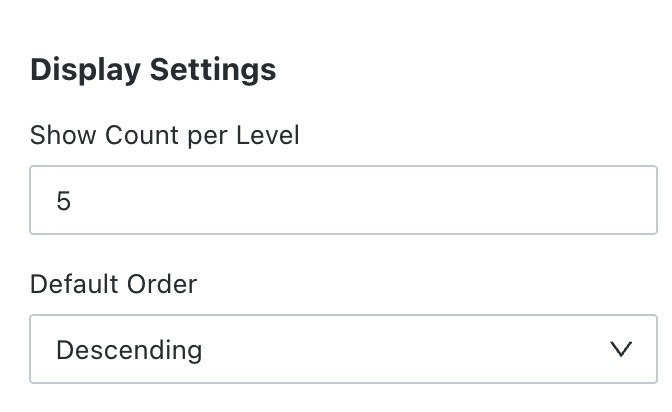Open the Default Order dropdown
Viewport: 672px width, 412px height.
point(343,349)
